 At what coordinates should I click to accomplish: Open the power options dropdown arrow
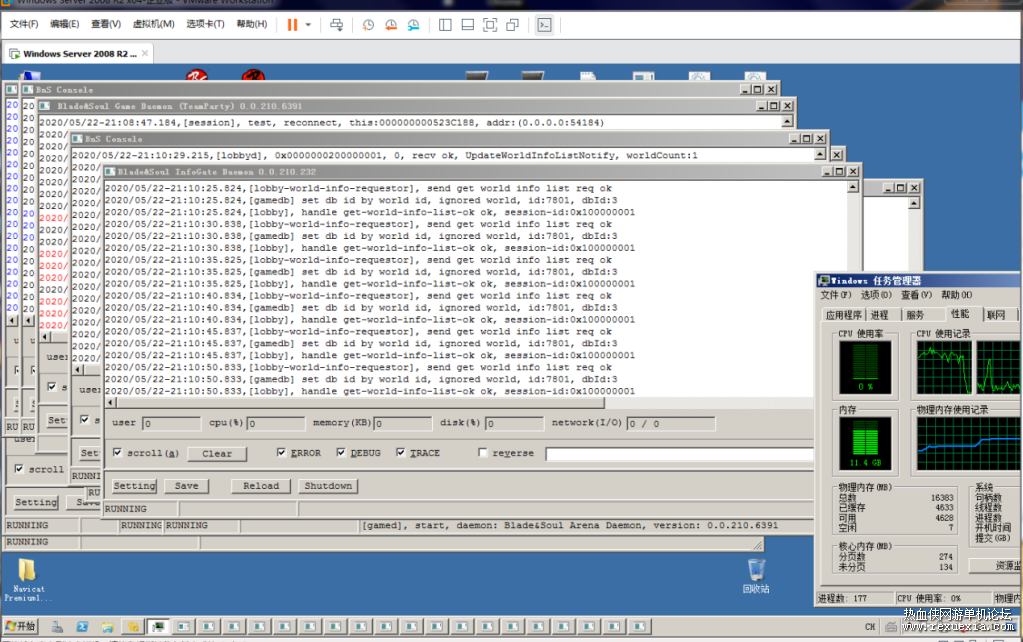[x=308, y=25]
